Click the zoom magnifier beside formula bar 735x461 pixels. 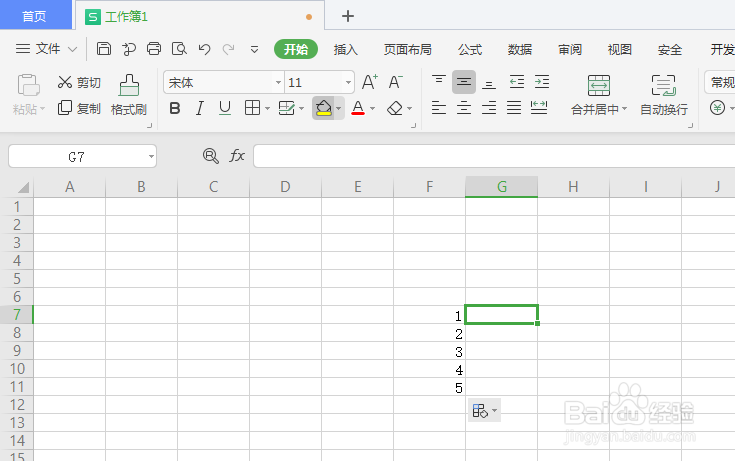pyautogui.click(x=210, y=156)
